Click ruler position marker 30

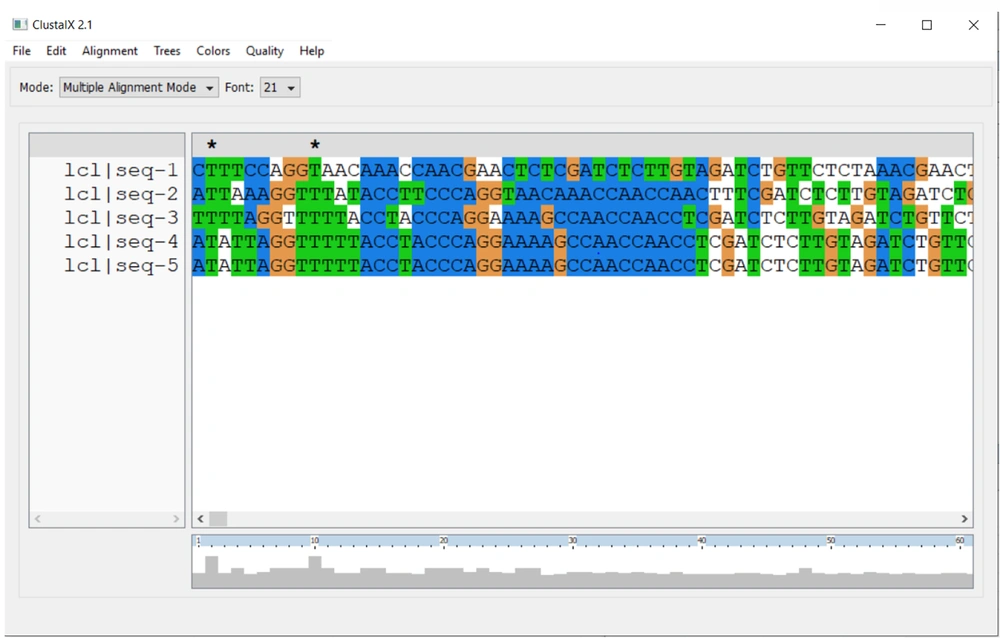(573, 540)
